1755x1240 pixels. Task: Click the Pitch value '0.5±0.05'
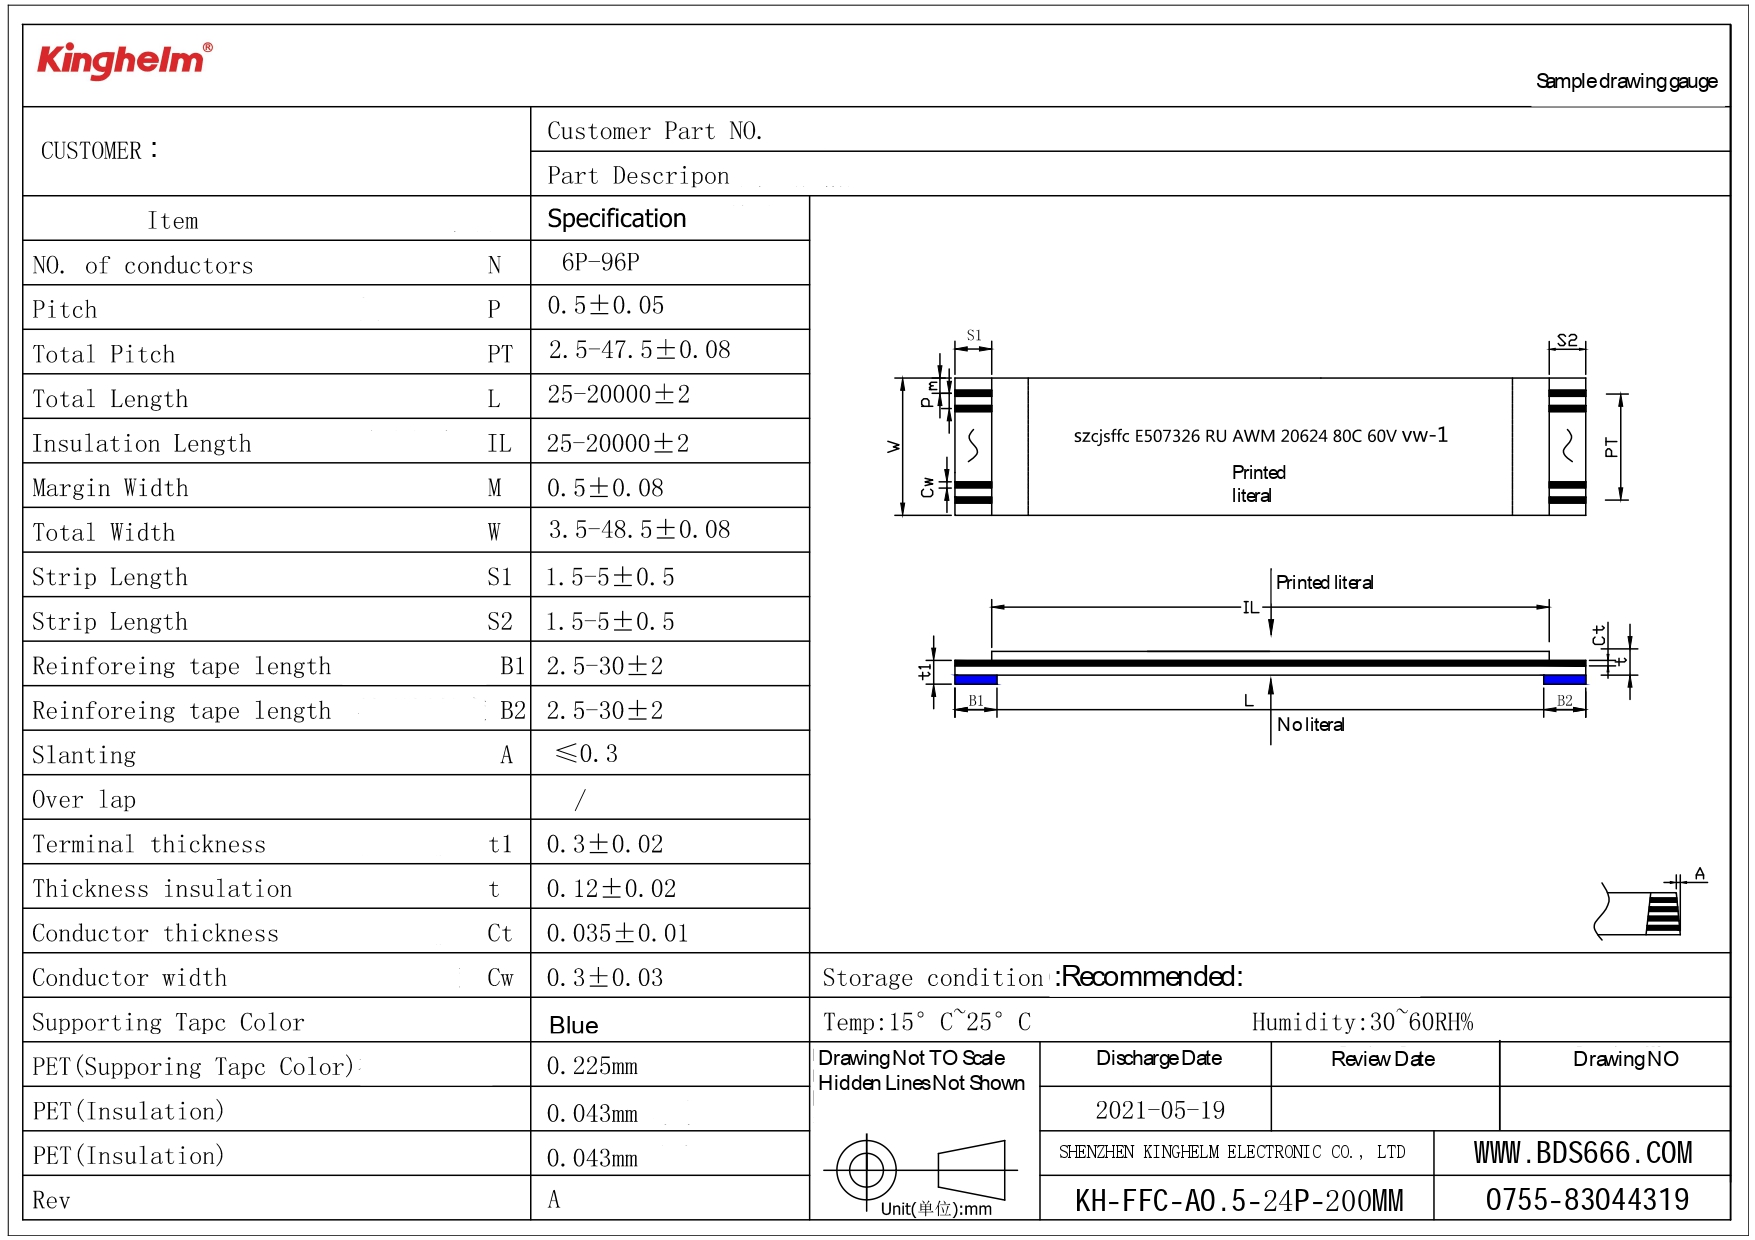pyautogui.click(x=606, y=306)
